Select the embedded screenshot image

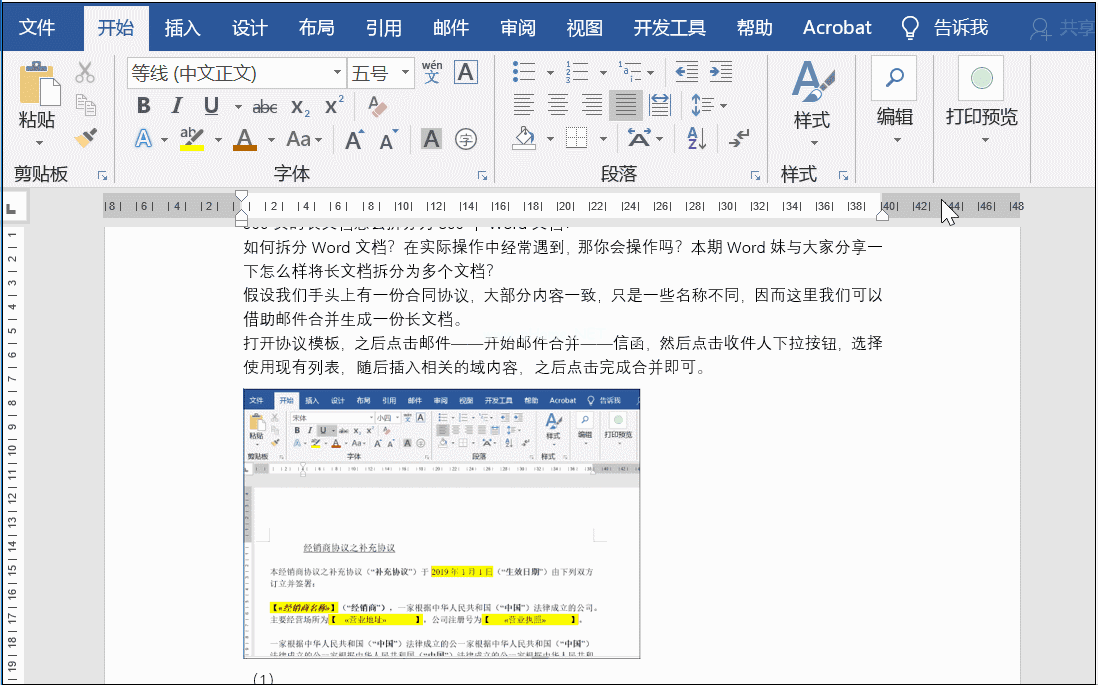[441, 524]
